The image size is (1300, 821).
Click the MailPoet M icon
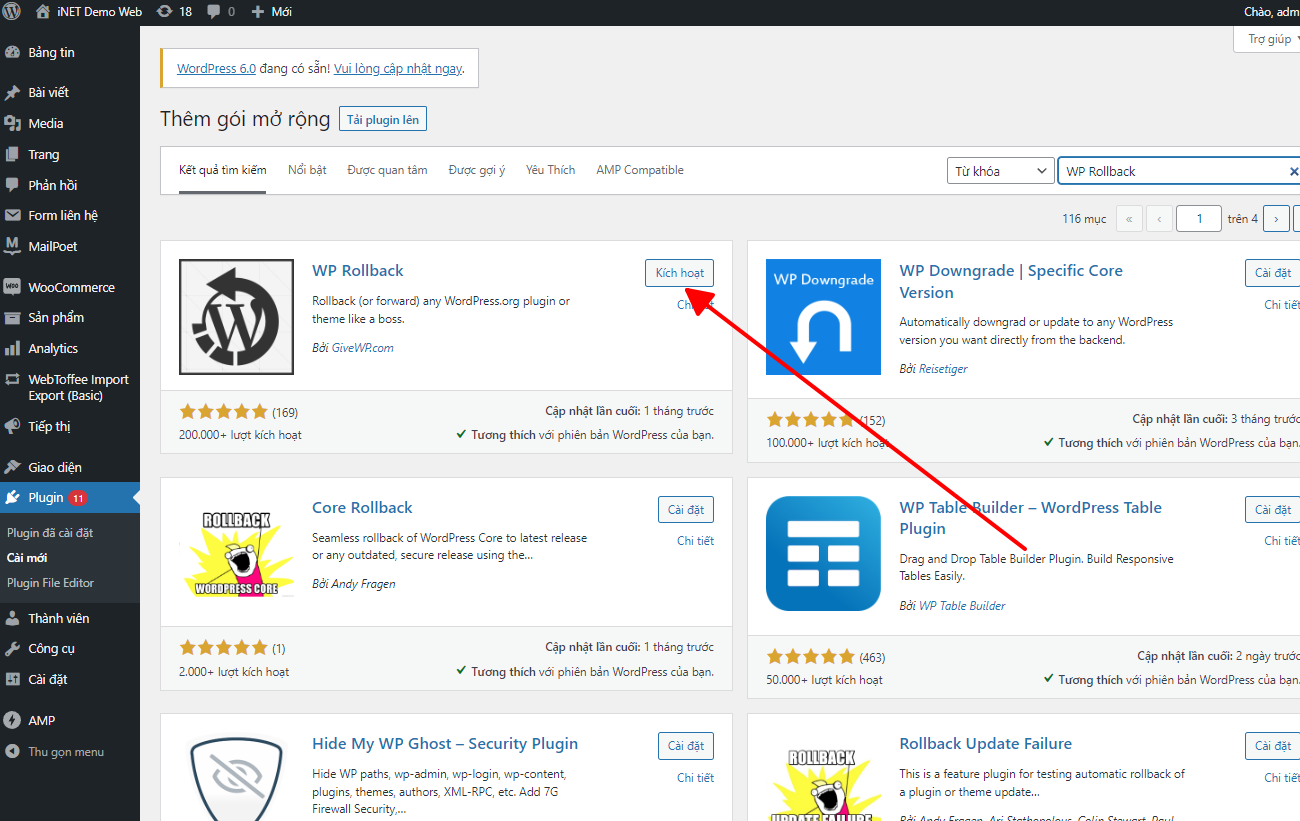[x=13, y=246]
